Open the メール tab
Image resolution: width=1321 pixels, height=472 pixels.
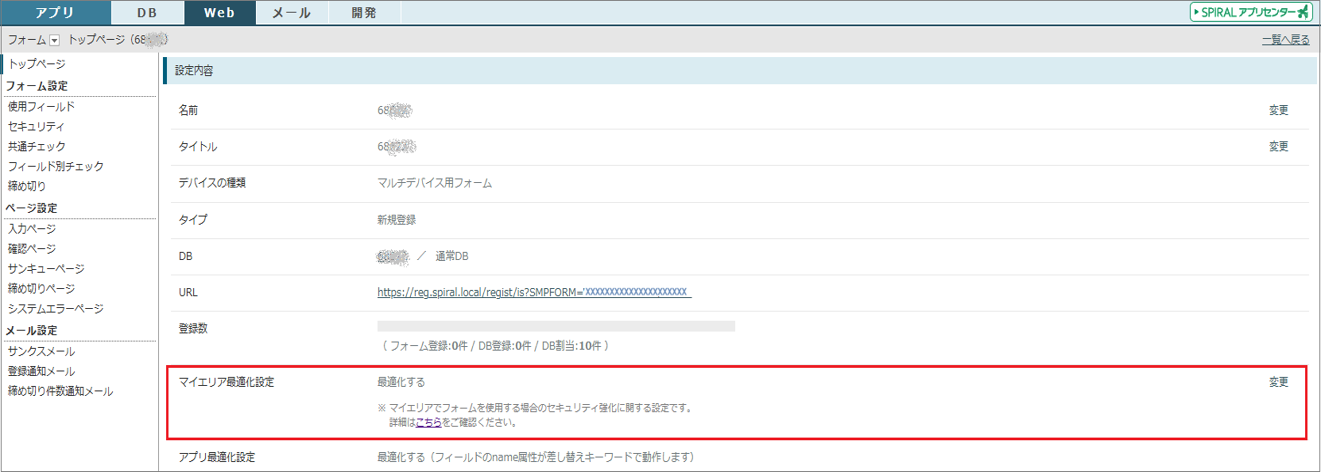click(291, 13)
